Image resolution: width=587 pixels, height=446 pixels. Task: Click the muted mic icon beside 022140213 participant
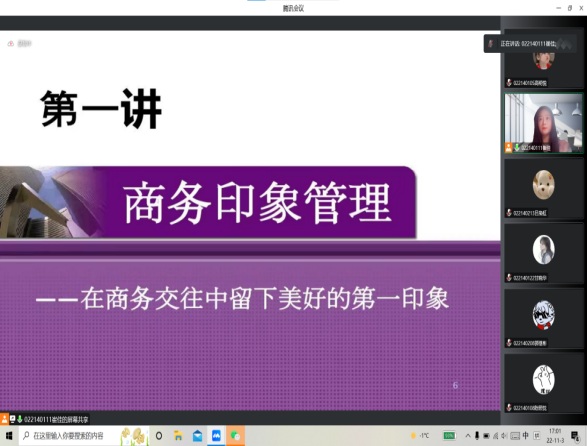509,213
